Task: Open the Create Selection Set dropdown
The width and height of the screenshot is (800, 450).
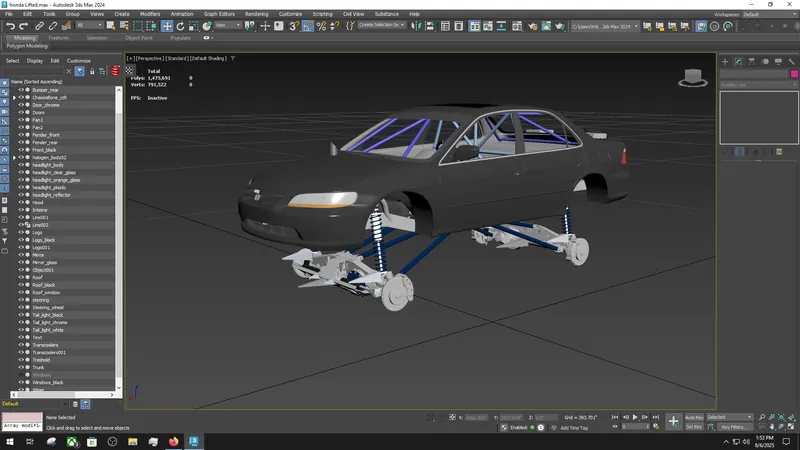Action: click(x=382, y=26)
